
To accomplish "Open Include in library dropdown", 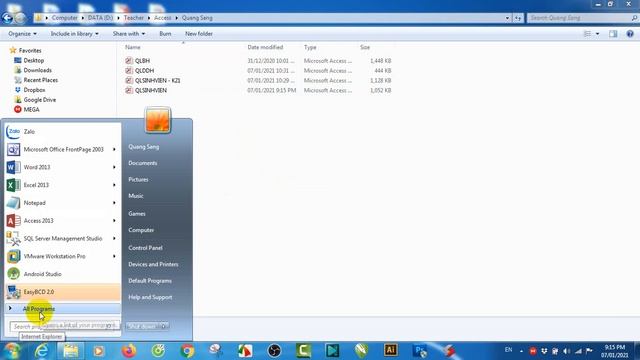I will (x=74, y=34).
